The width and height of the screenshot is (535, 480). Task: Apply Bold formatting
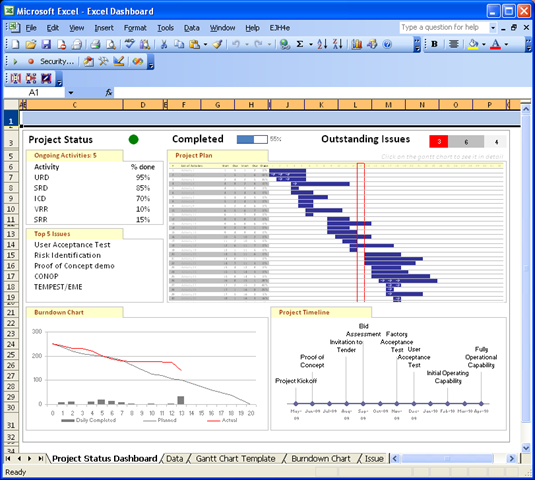434,44
